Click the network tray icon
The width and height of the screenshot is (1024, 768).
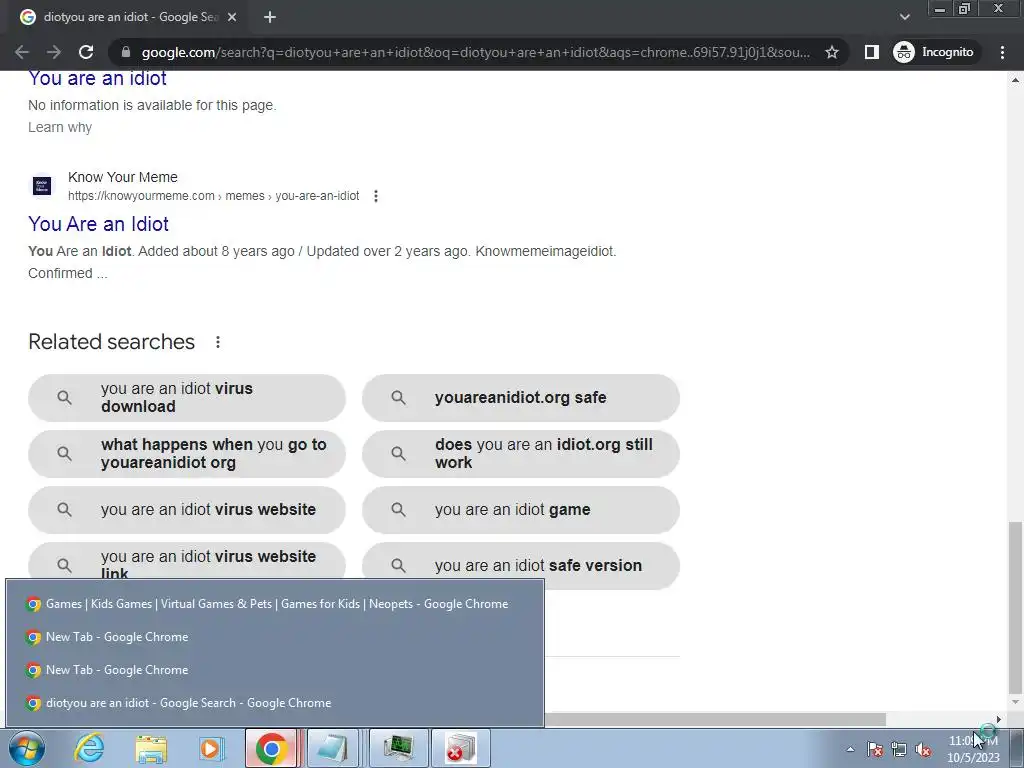click(x=899, y=749)
